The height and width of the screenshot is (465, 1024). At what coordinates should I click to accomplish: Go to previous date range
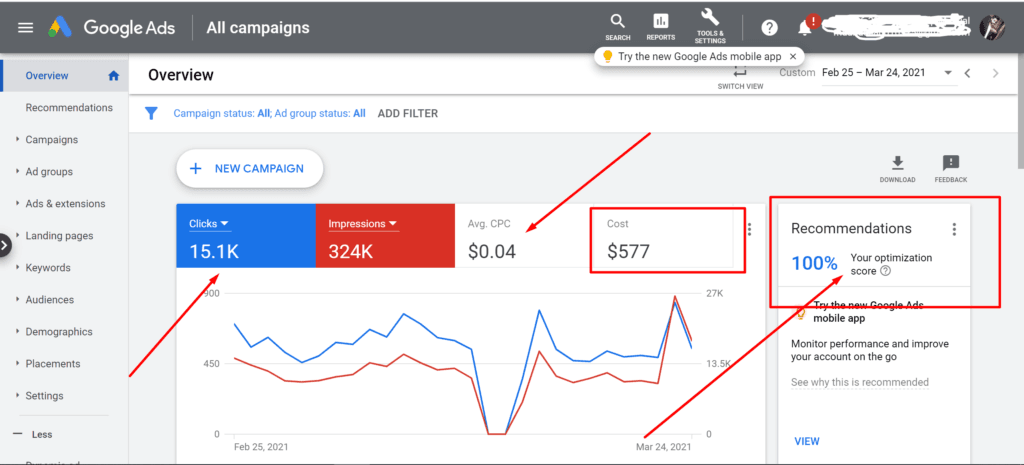(968, 73)
